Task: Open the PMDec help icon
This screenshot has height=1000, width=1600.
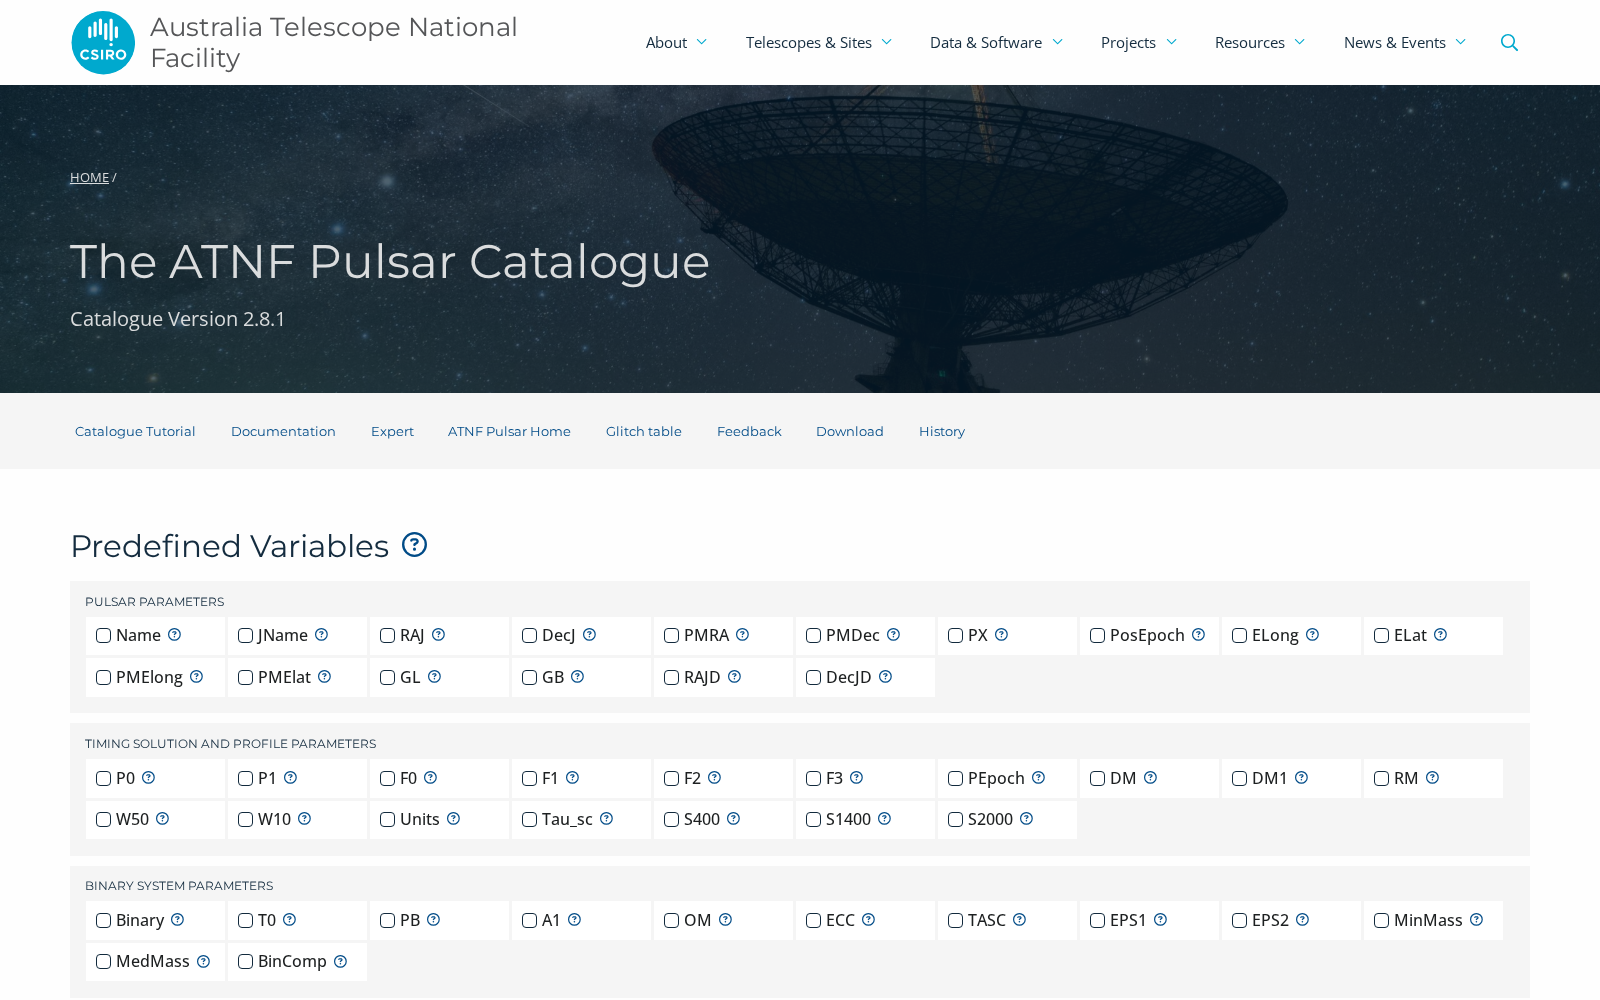Action: click(x=893, y=635)
